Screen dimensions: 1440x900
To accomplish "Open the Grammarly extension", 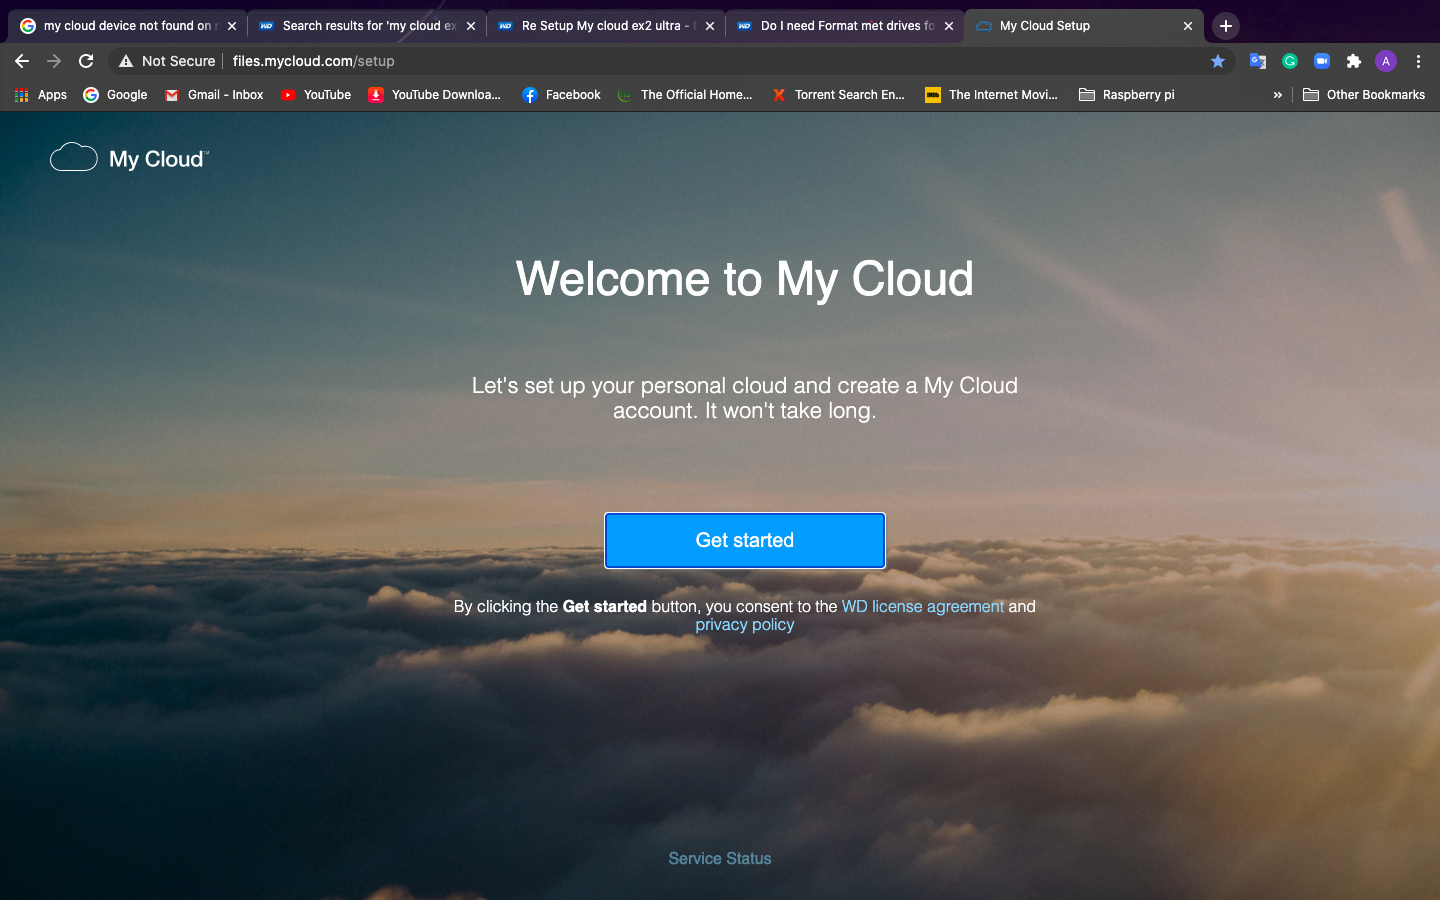I will (1290, 61).
